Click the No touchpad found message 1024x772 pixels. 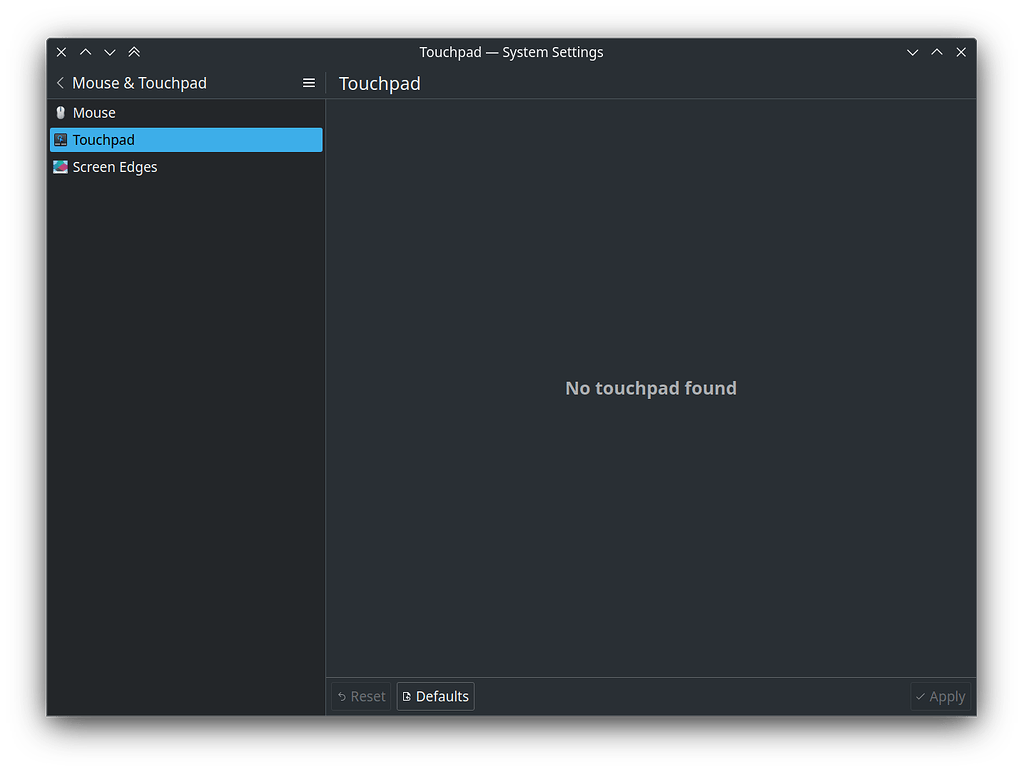(x=650, y=388)
